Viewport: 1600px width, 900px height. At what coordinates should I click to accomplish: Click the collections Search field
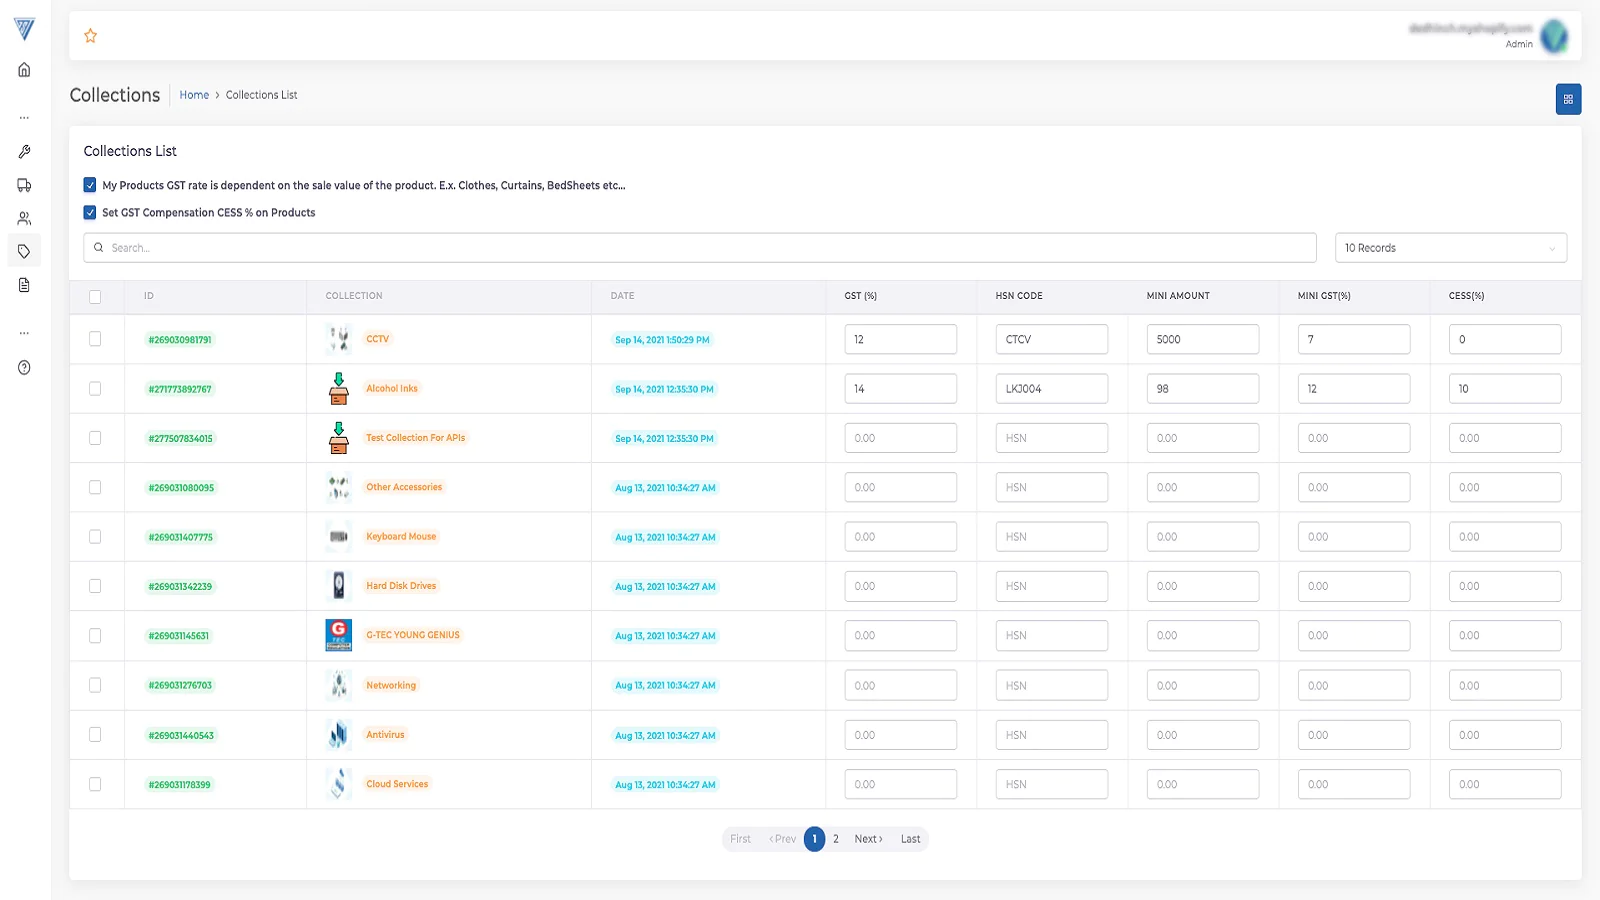(700, 248)
